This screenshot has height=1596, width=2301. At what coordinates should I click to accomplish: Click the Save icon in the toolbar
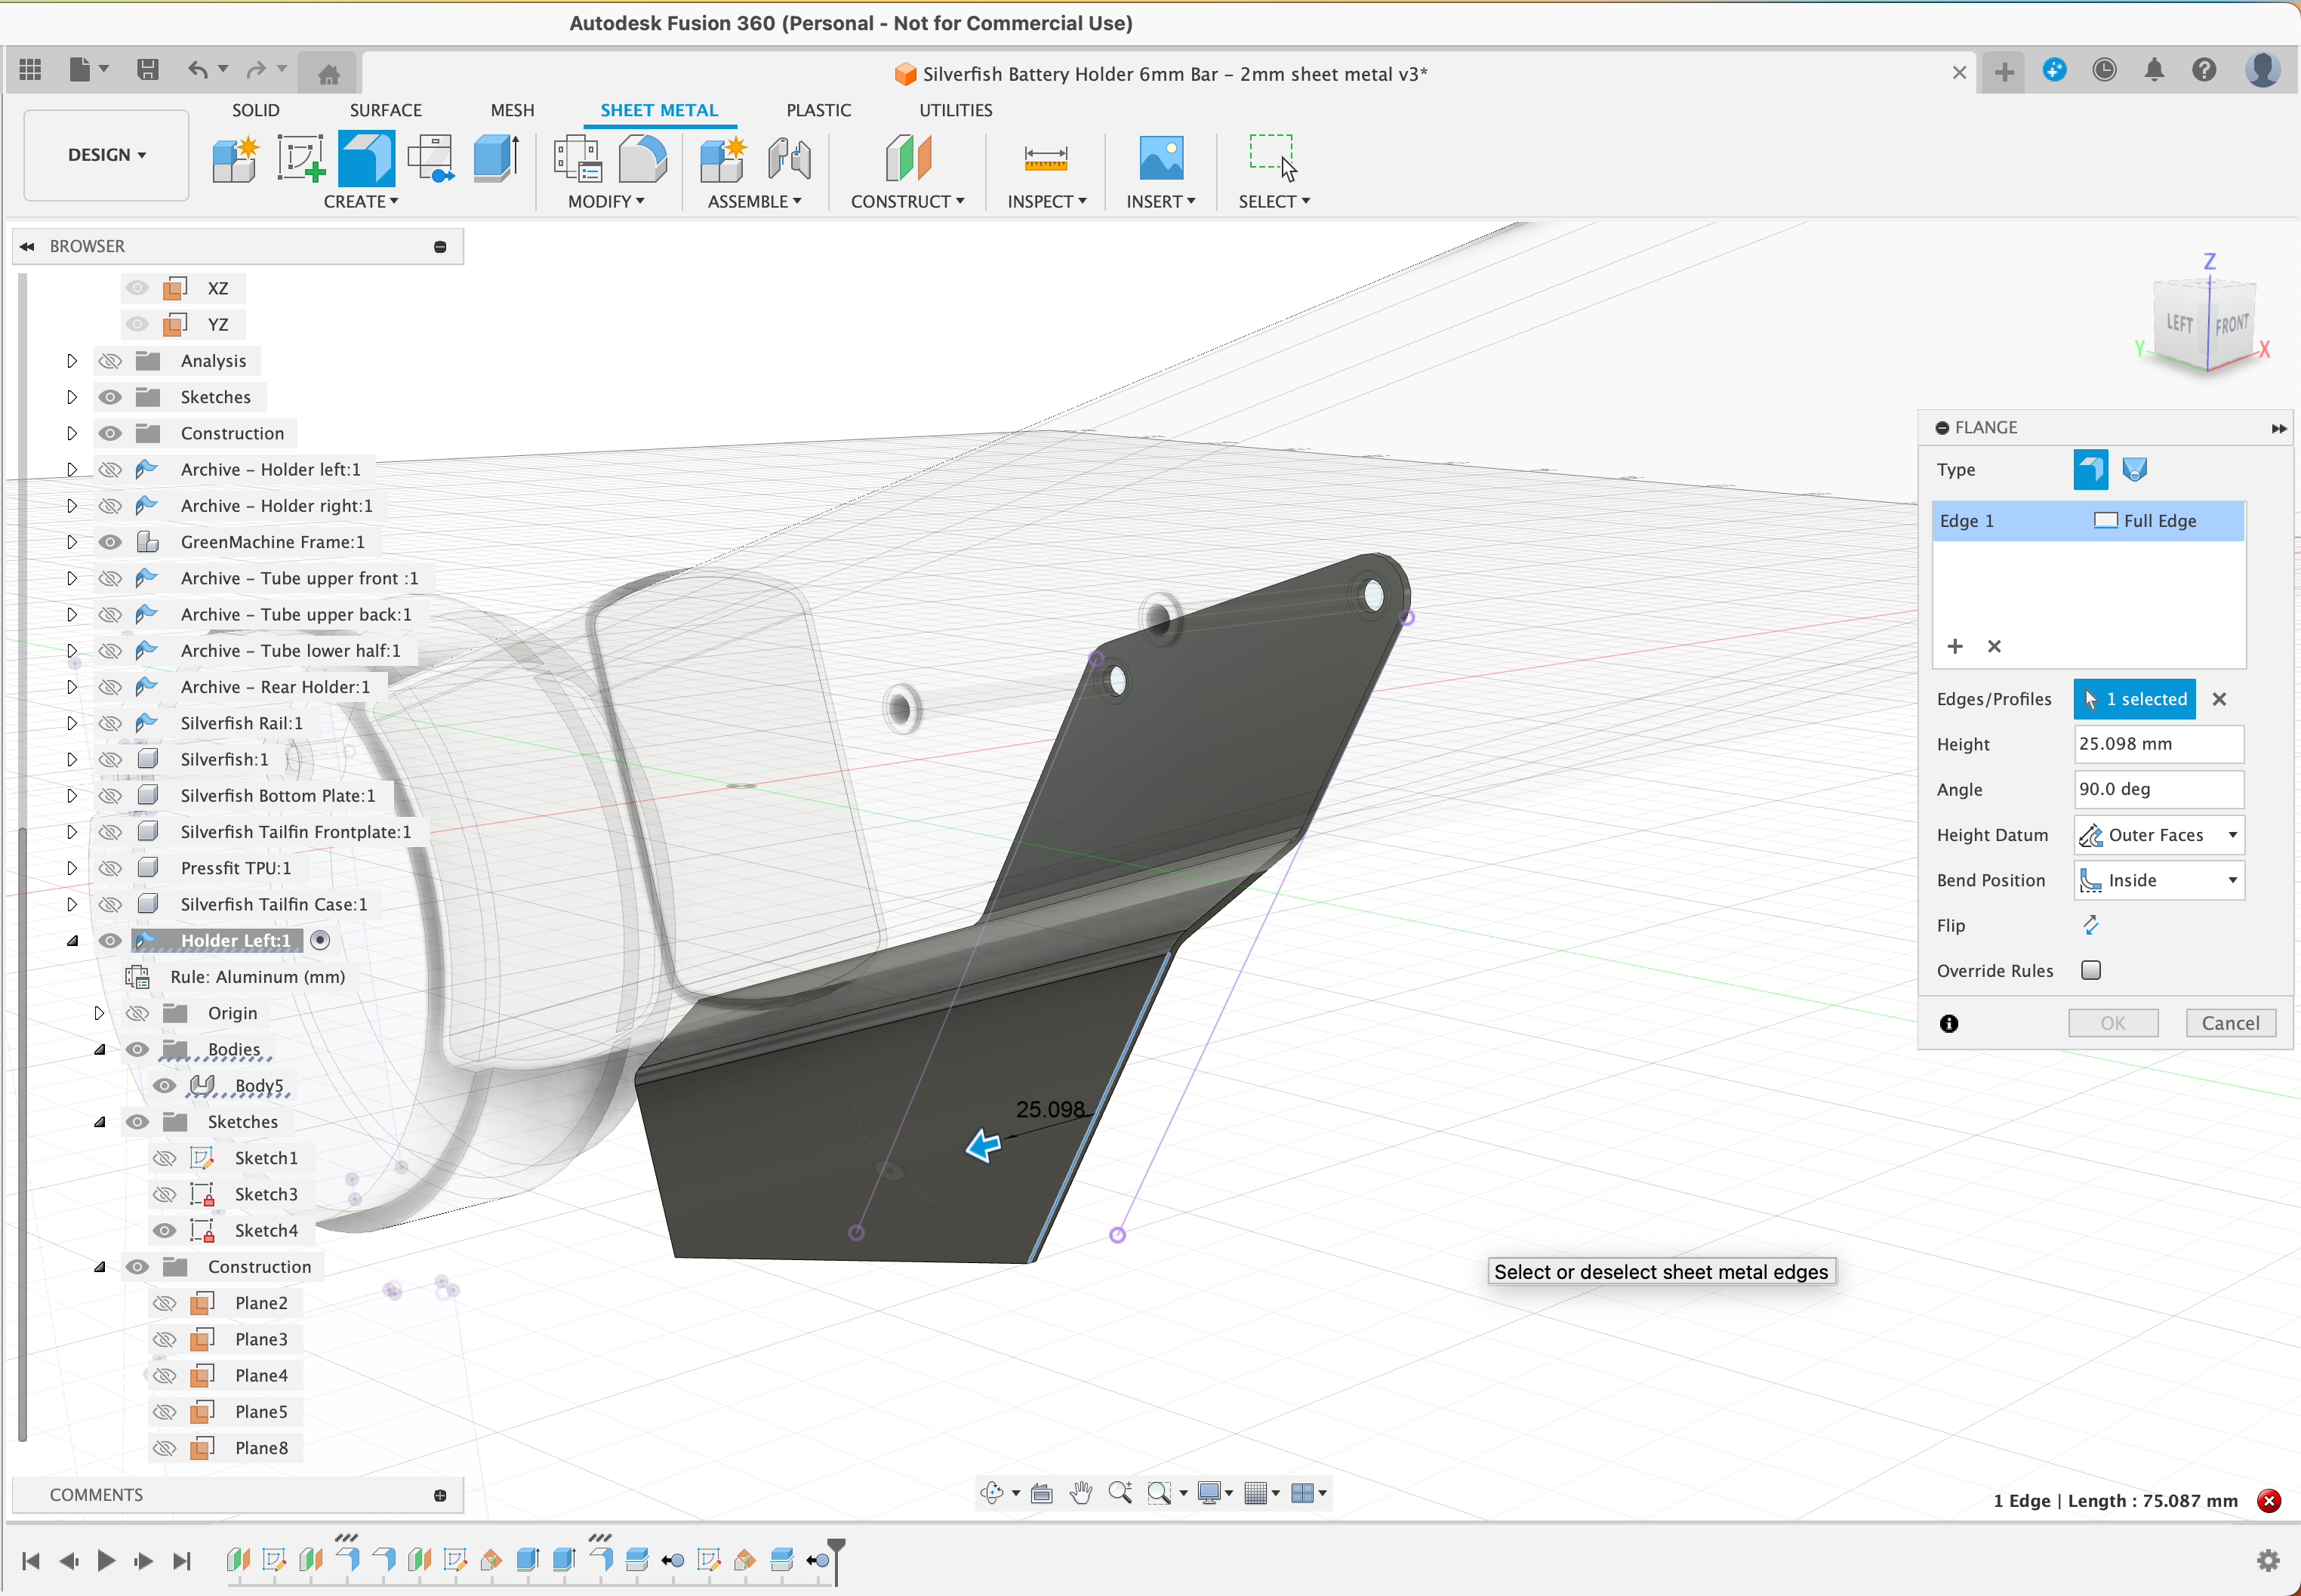click(148, 69)
